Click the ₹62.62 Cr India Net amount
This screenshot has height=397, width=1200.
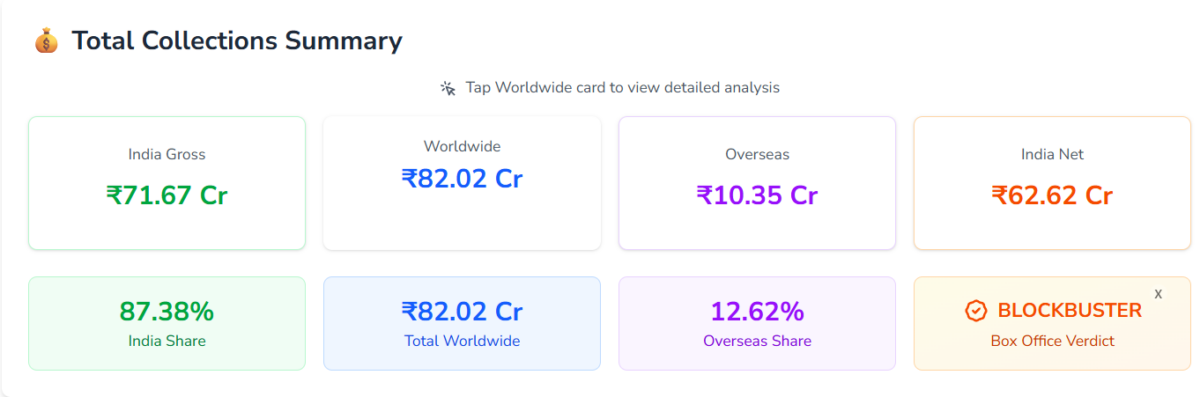[x=1052, y=195]
